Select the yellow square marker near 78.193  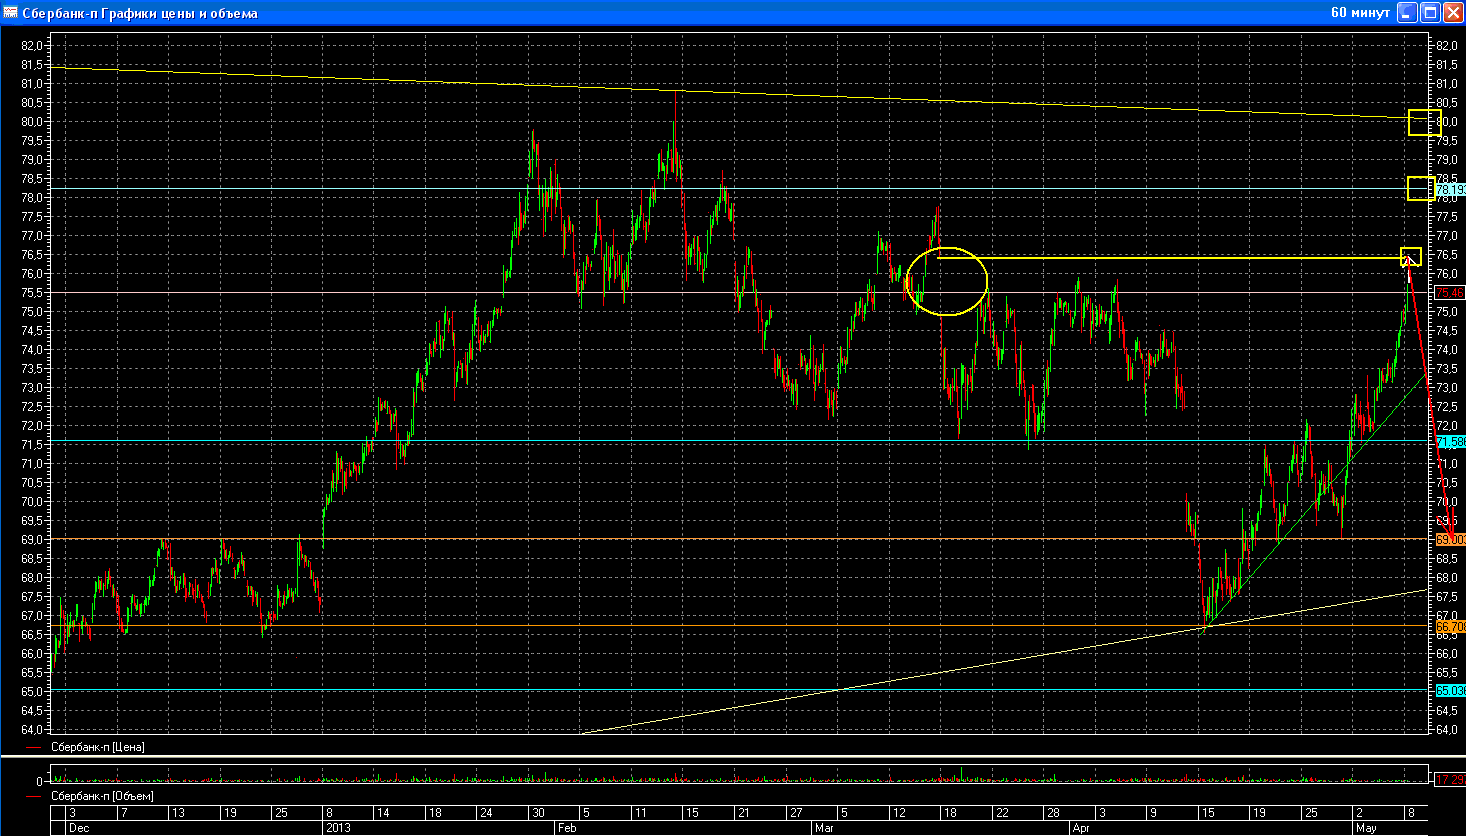click(x=1420, y=188)
